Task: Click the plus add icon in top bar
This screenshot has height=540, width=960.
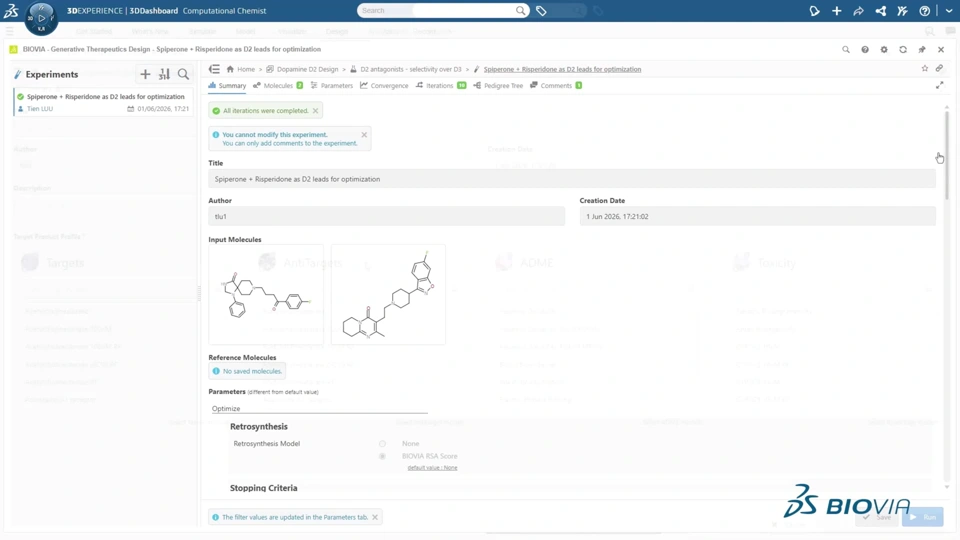Action: [x=836, y=10]
